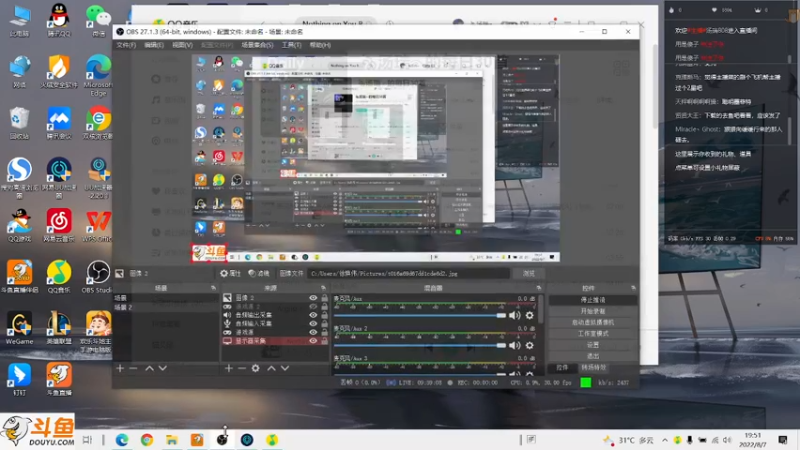Screen dimensions: 800x450
Task: Show hidden tray icons chevron
Action: 665,440
